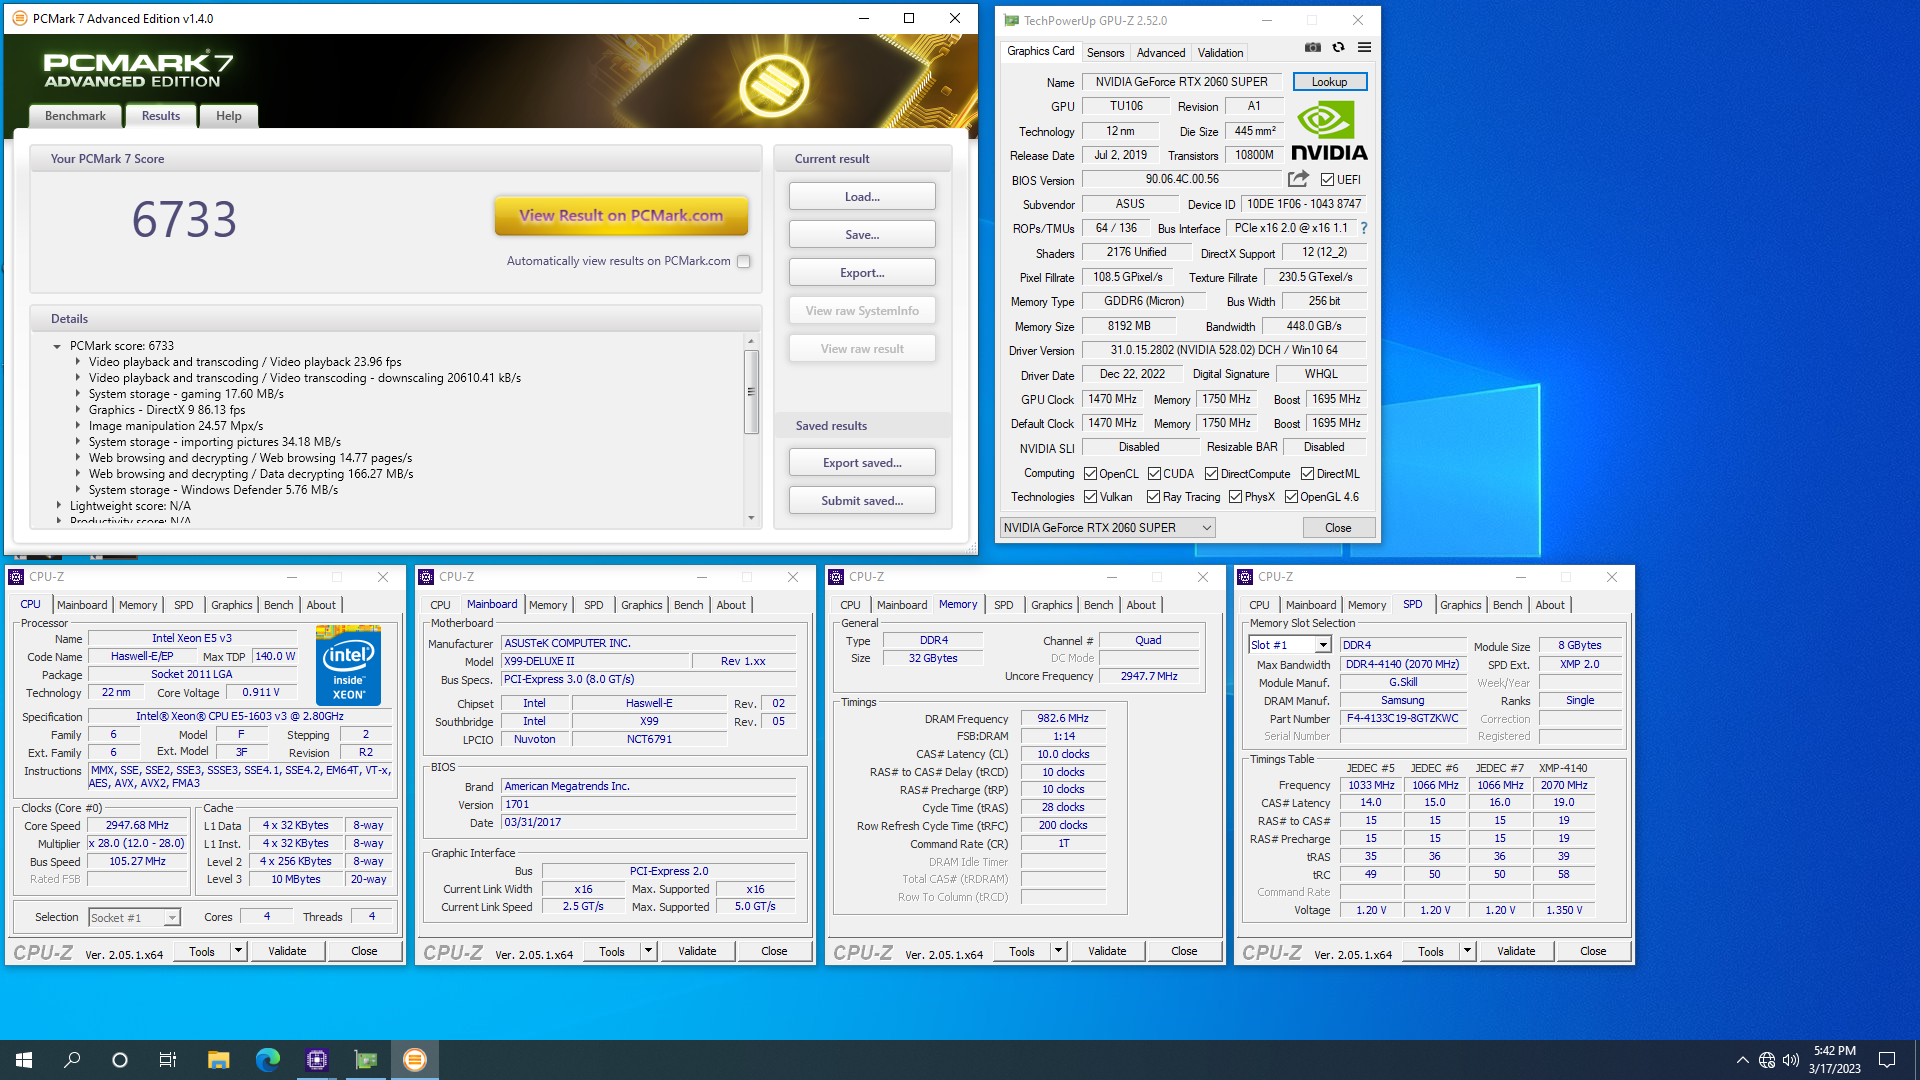Toggle the PhysX checkbox
The image size is (1920, 1080).
1235,497
